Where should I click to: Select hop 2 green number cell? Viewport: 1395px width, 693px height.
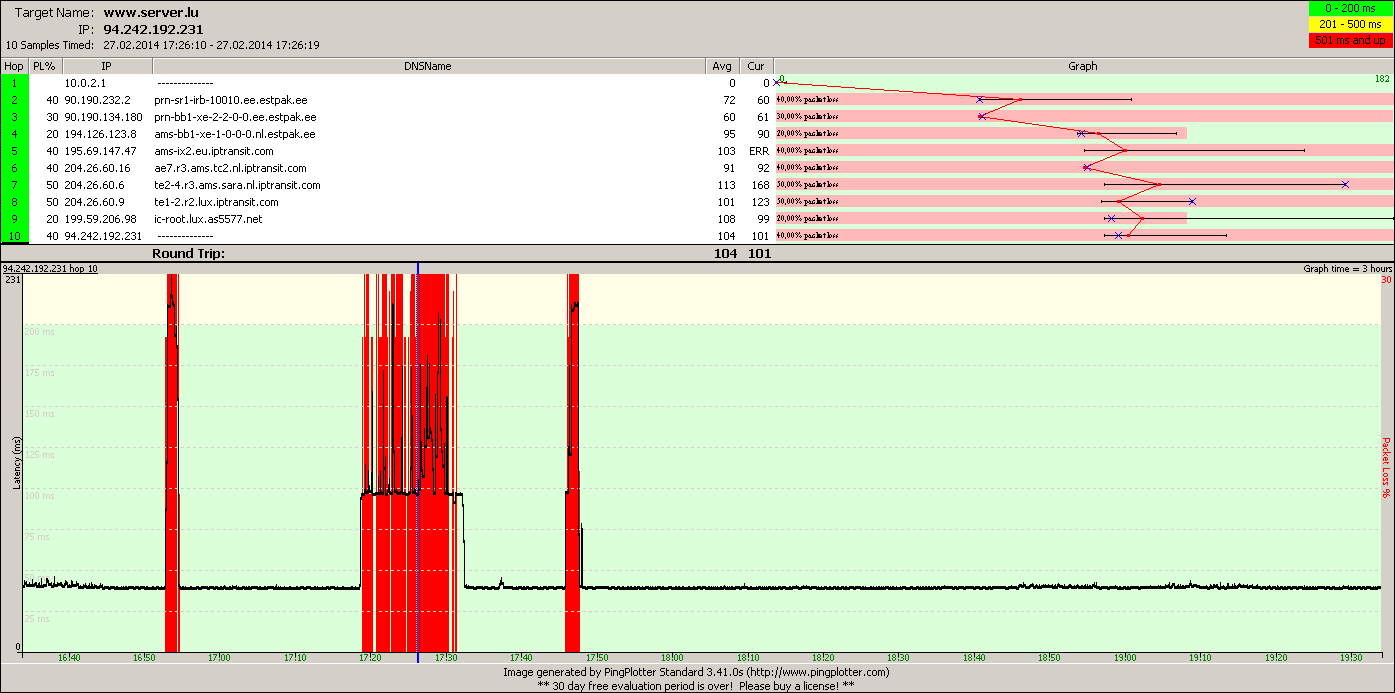pos(14,100)
